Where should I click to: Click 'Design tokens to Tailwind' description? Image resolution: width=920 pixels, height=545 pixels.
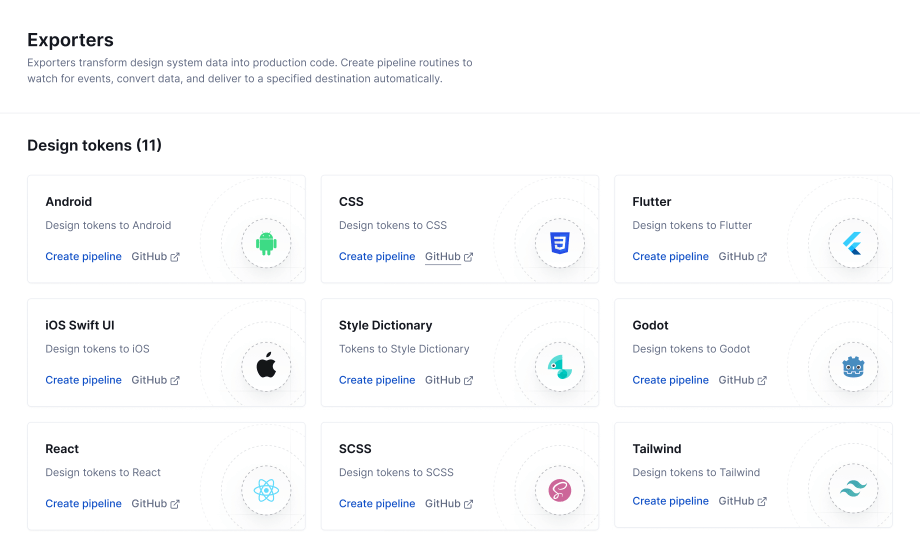click(696, 472)
